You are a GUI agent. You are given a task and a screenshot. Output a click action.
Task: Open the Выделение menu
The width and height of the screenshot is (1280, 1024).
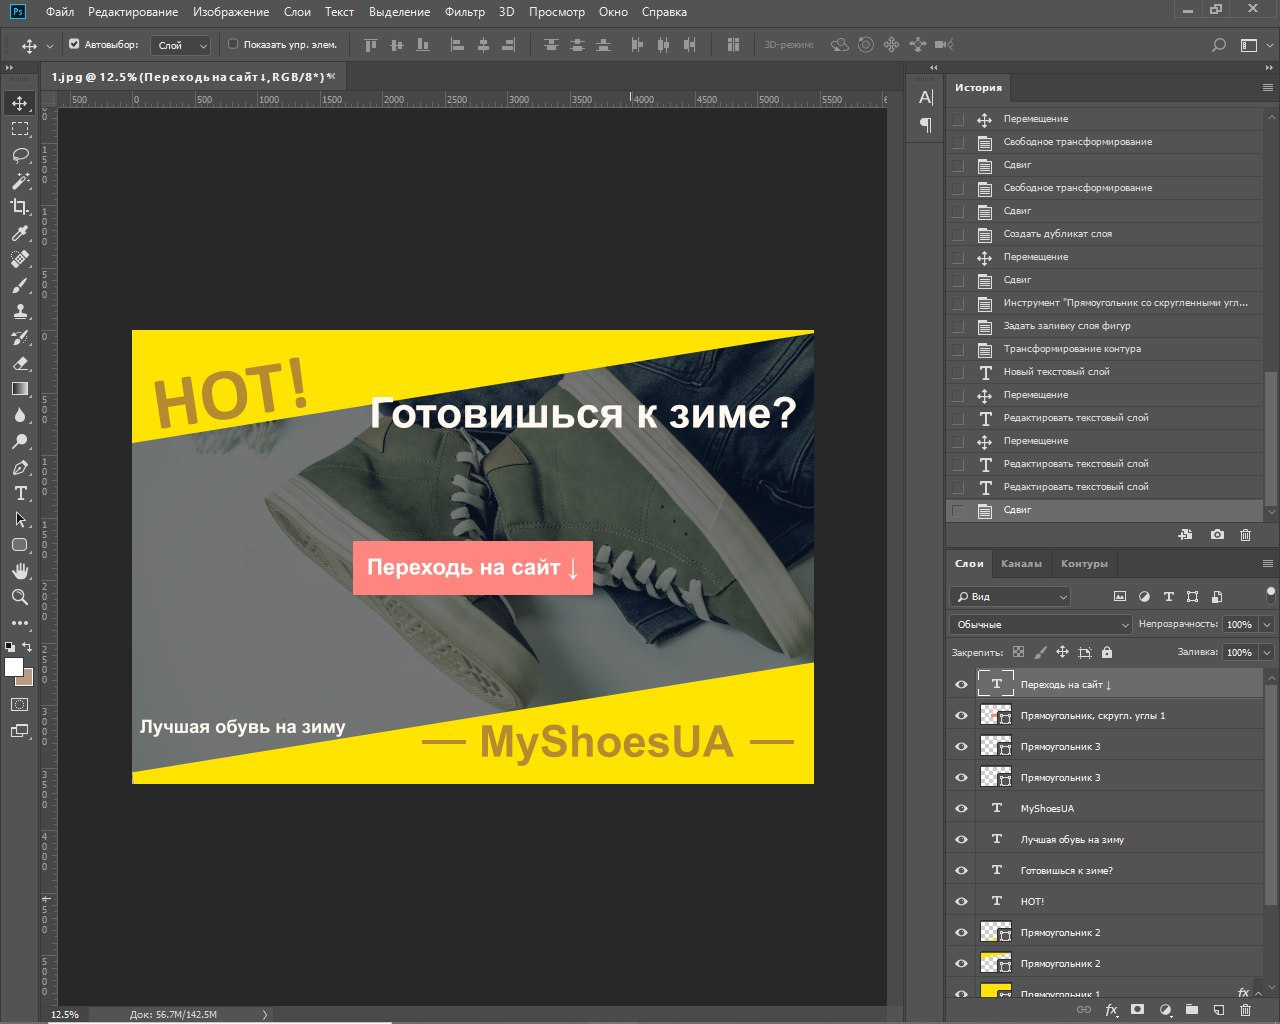coord(399,12)
